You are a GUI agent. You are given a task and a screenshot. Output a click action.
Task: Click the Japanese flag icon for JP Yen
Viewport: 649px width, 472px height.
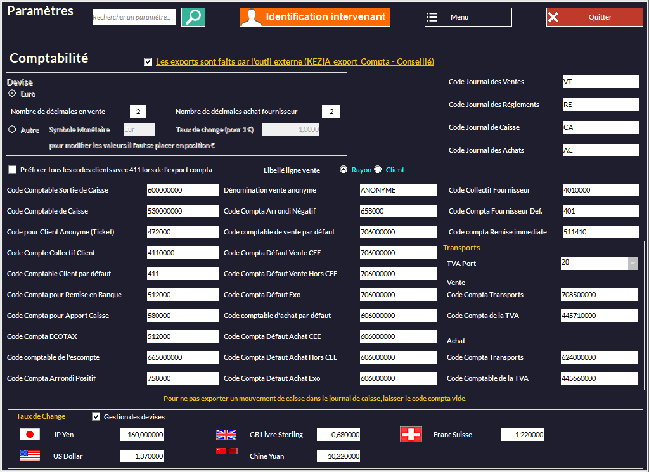[29, 434]
